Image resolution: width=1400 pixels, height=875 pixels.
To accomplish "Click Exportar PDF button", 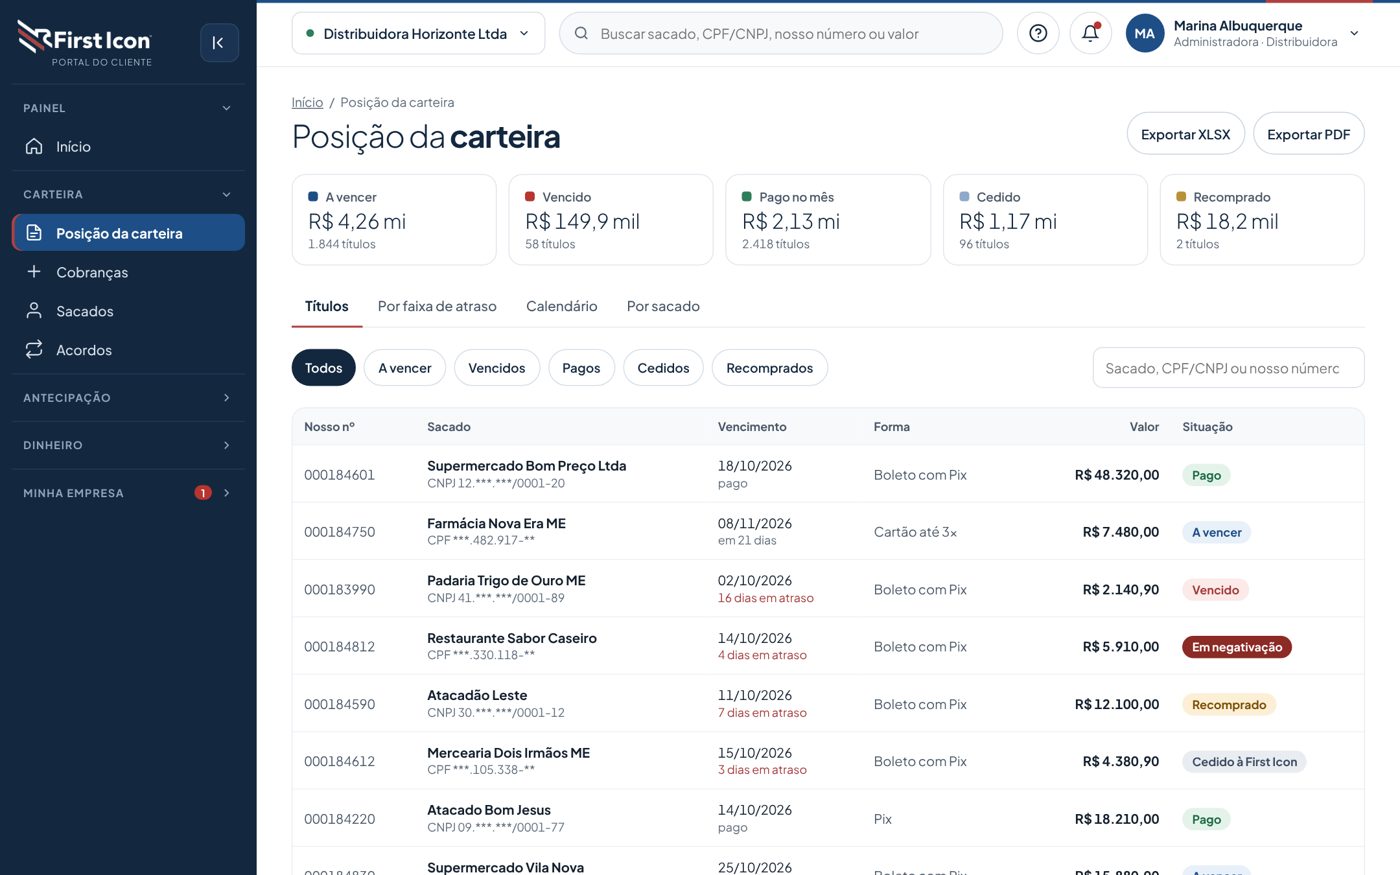I will [x=1309, y=134].
